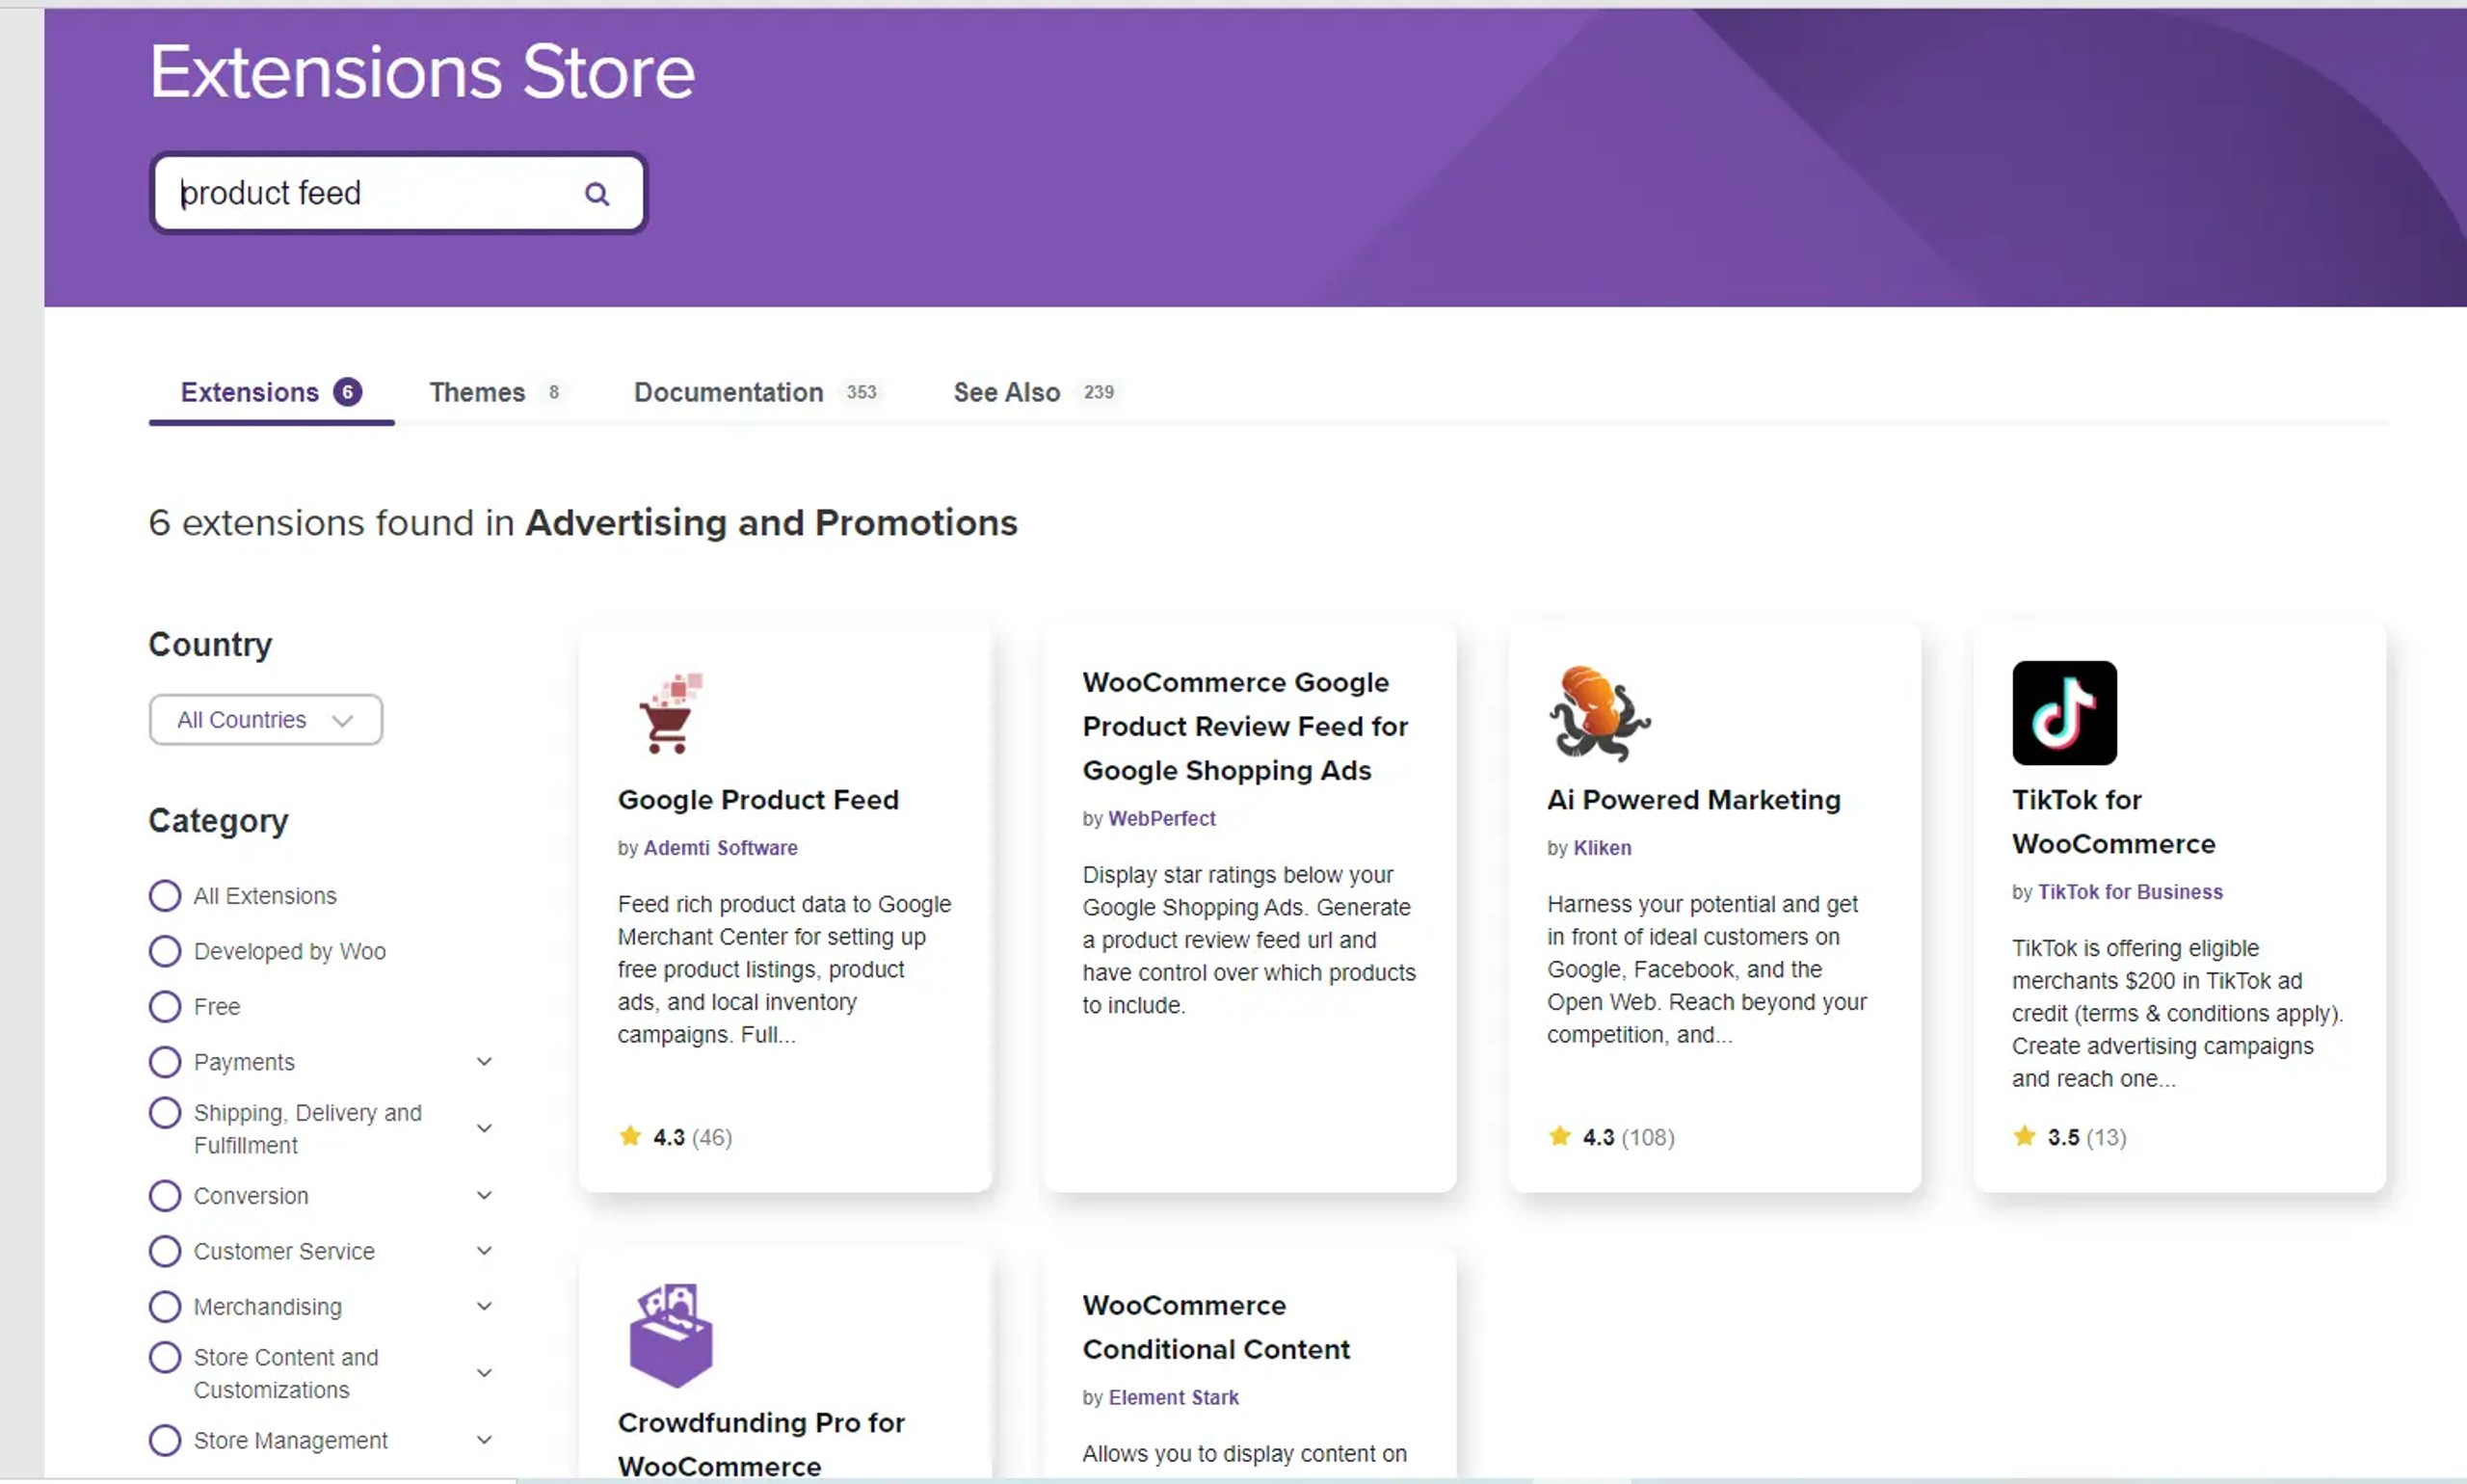Click the TikTok logo icon
Screen dimensions: 2467x1484
pyautogui.click(x=2063, y=713)
